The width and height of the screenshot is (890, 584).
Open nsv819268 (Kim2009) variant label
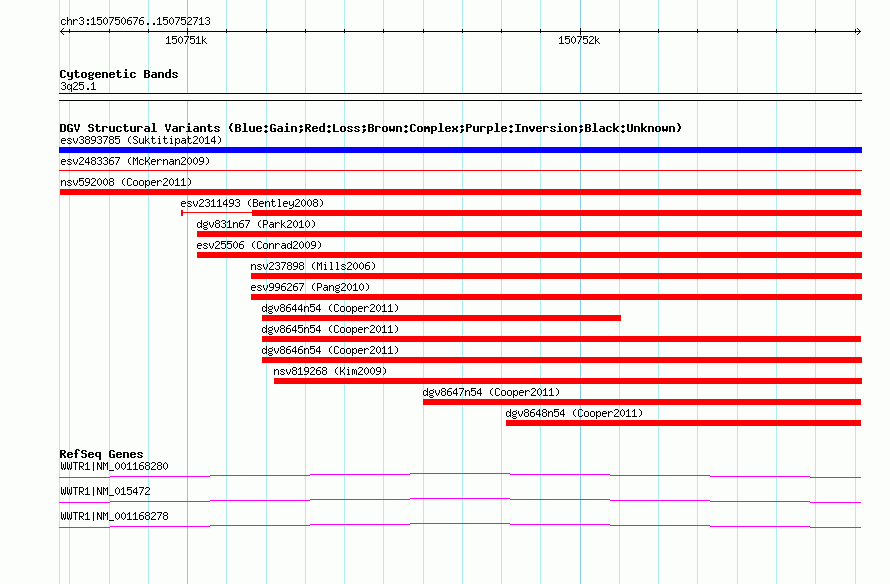(x=330, y=371)
